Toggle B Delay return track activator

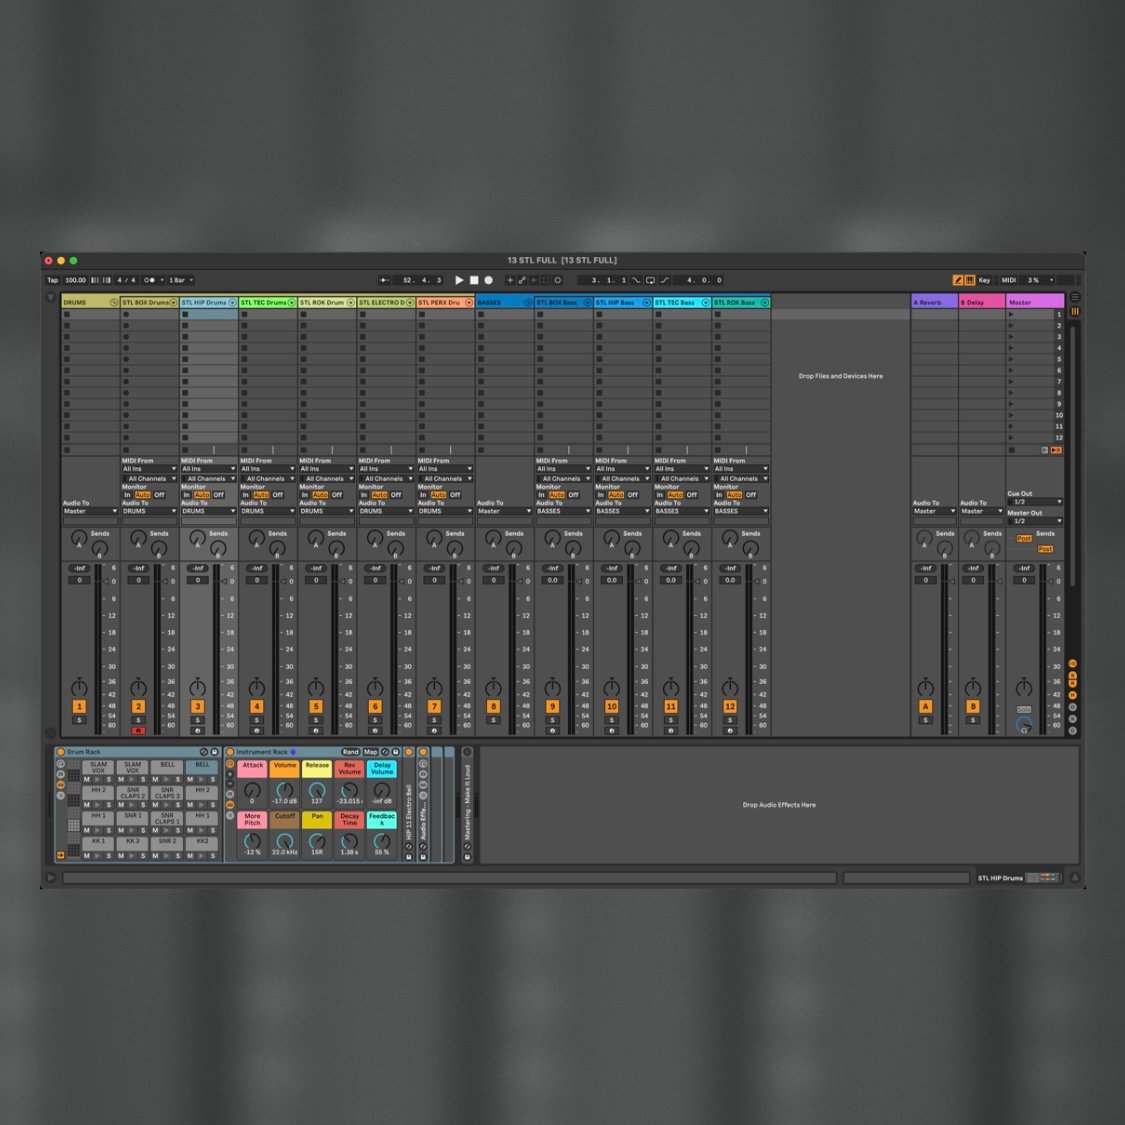[973, 707]
